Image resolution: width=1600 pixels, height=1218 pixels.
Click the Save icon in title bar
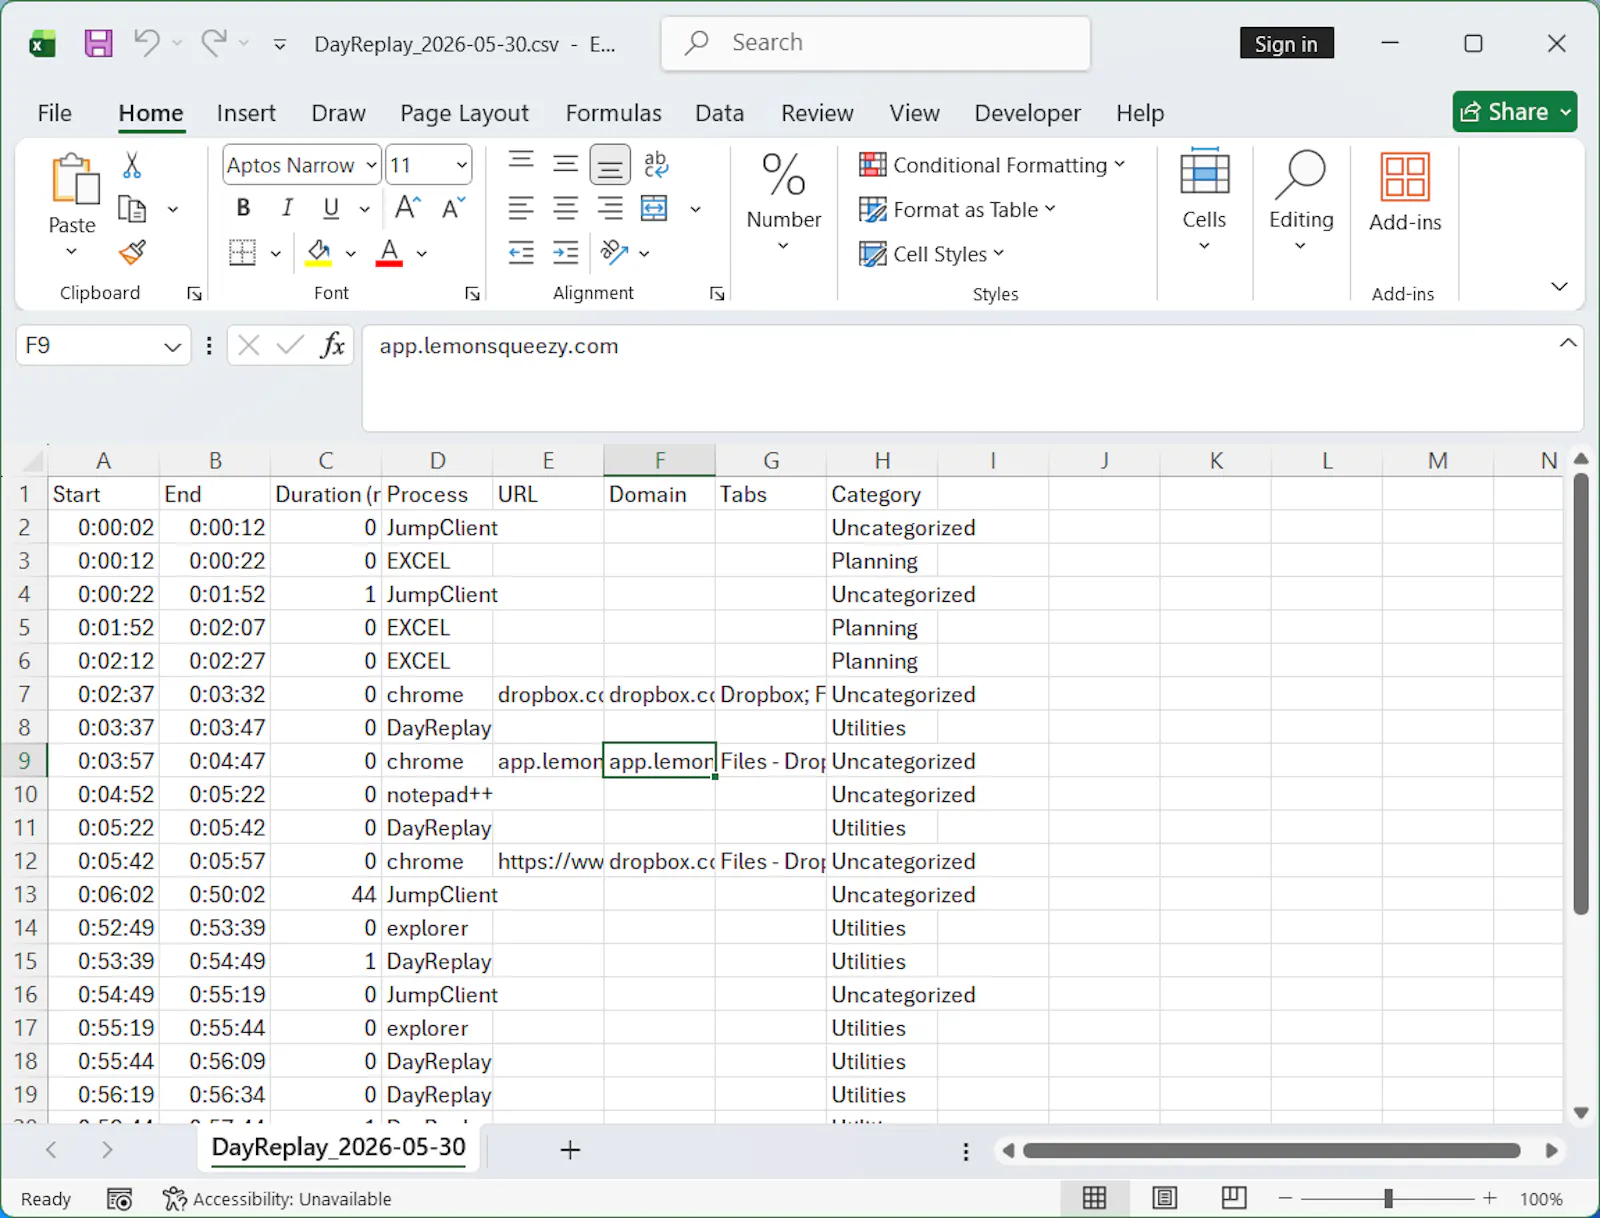coord(98,43)
